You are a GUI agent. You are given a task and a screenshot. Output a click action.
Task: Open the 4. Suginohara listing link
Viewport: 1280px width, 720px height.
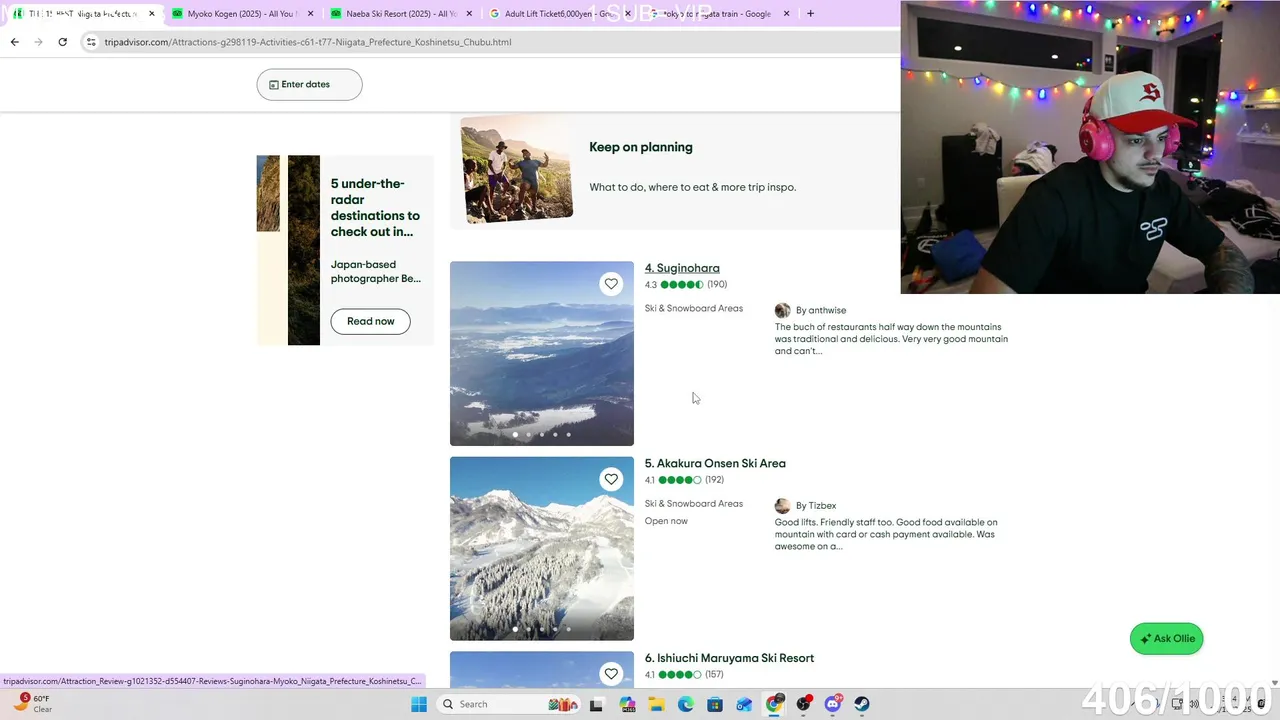682,268
